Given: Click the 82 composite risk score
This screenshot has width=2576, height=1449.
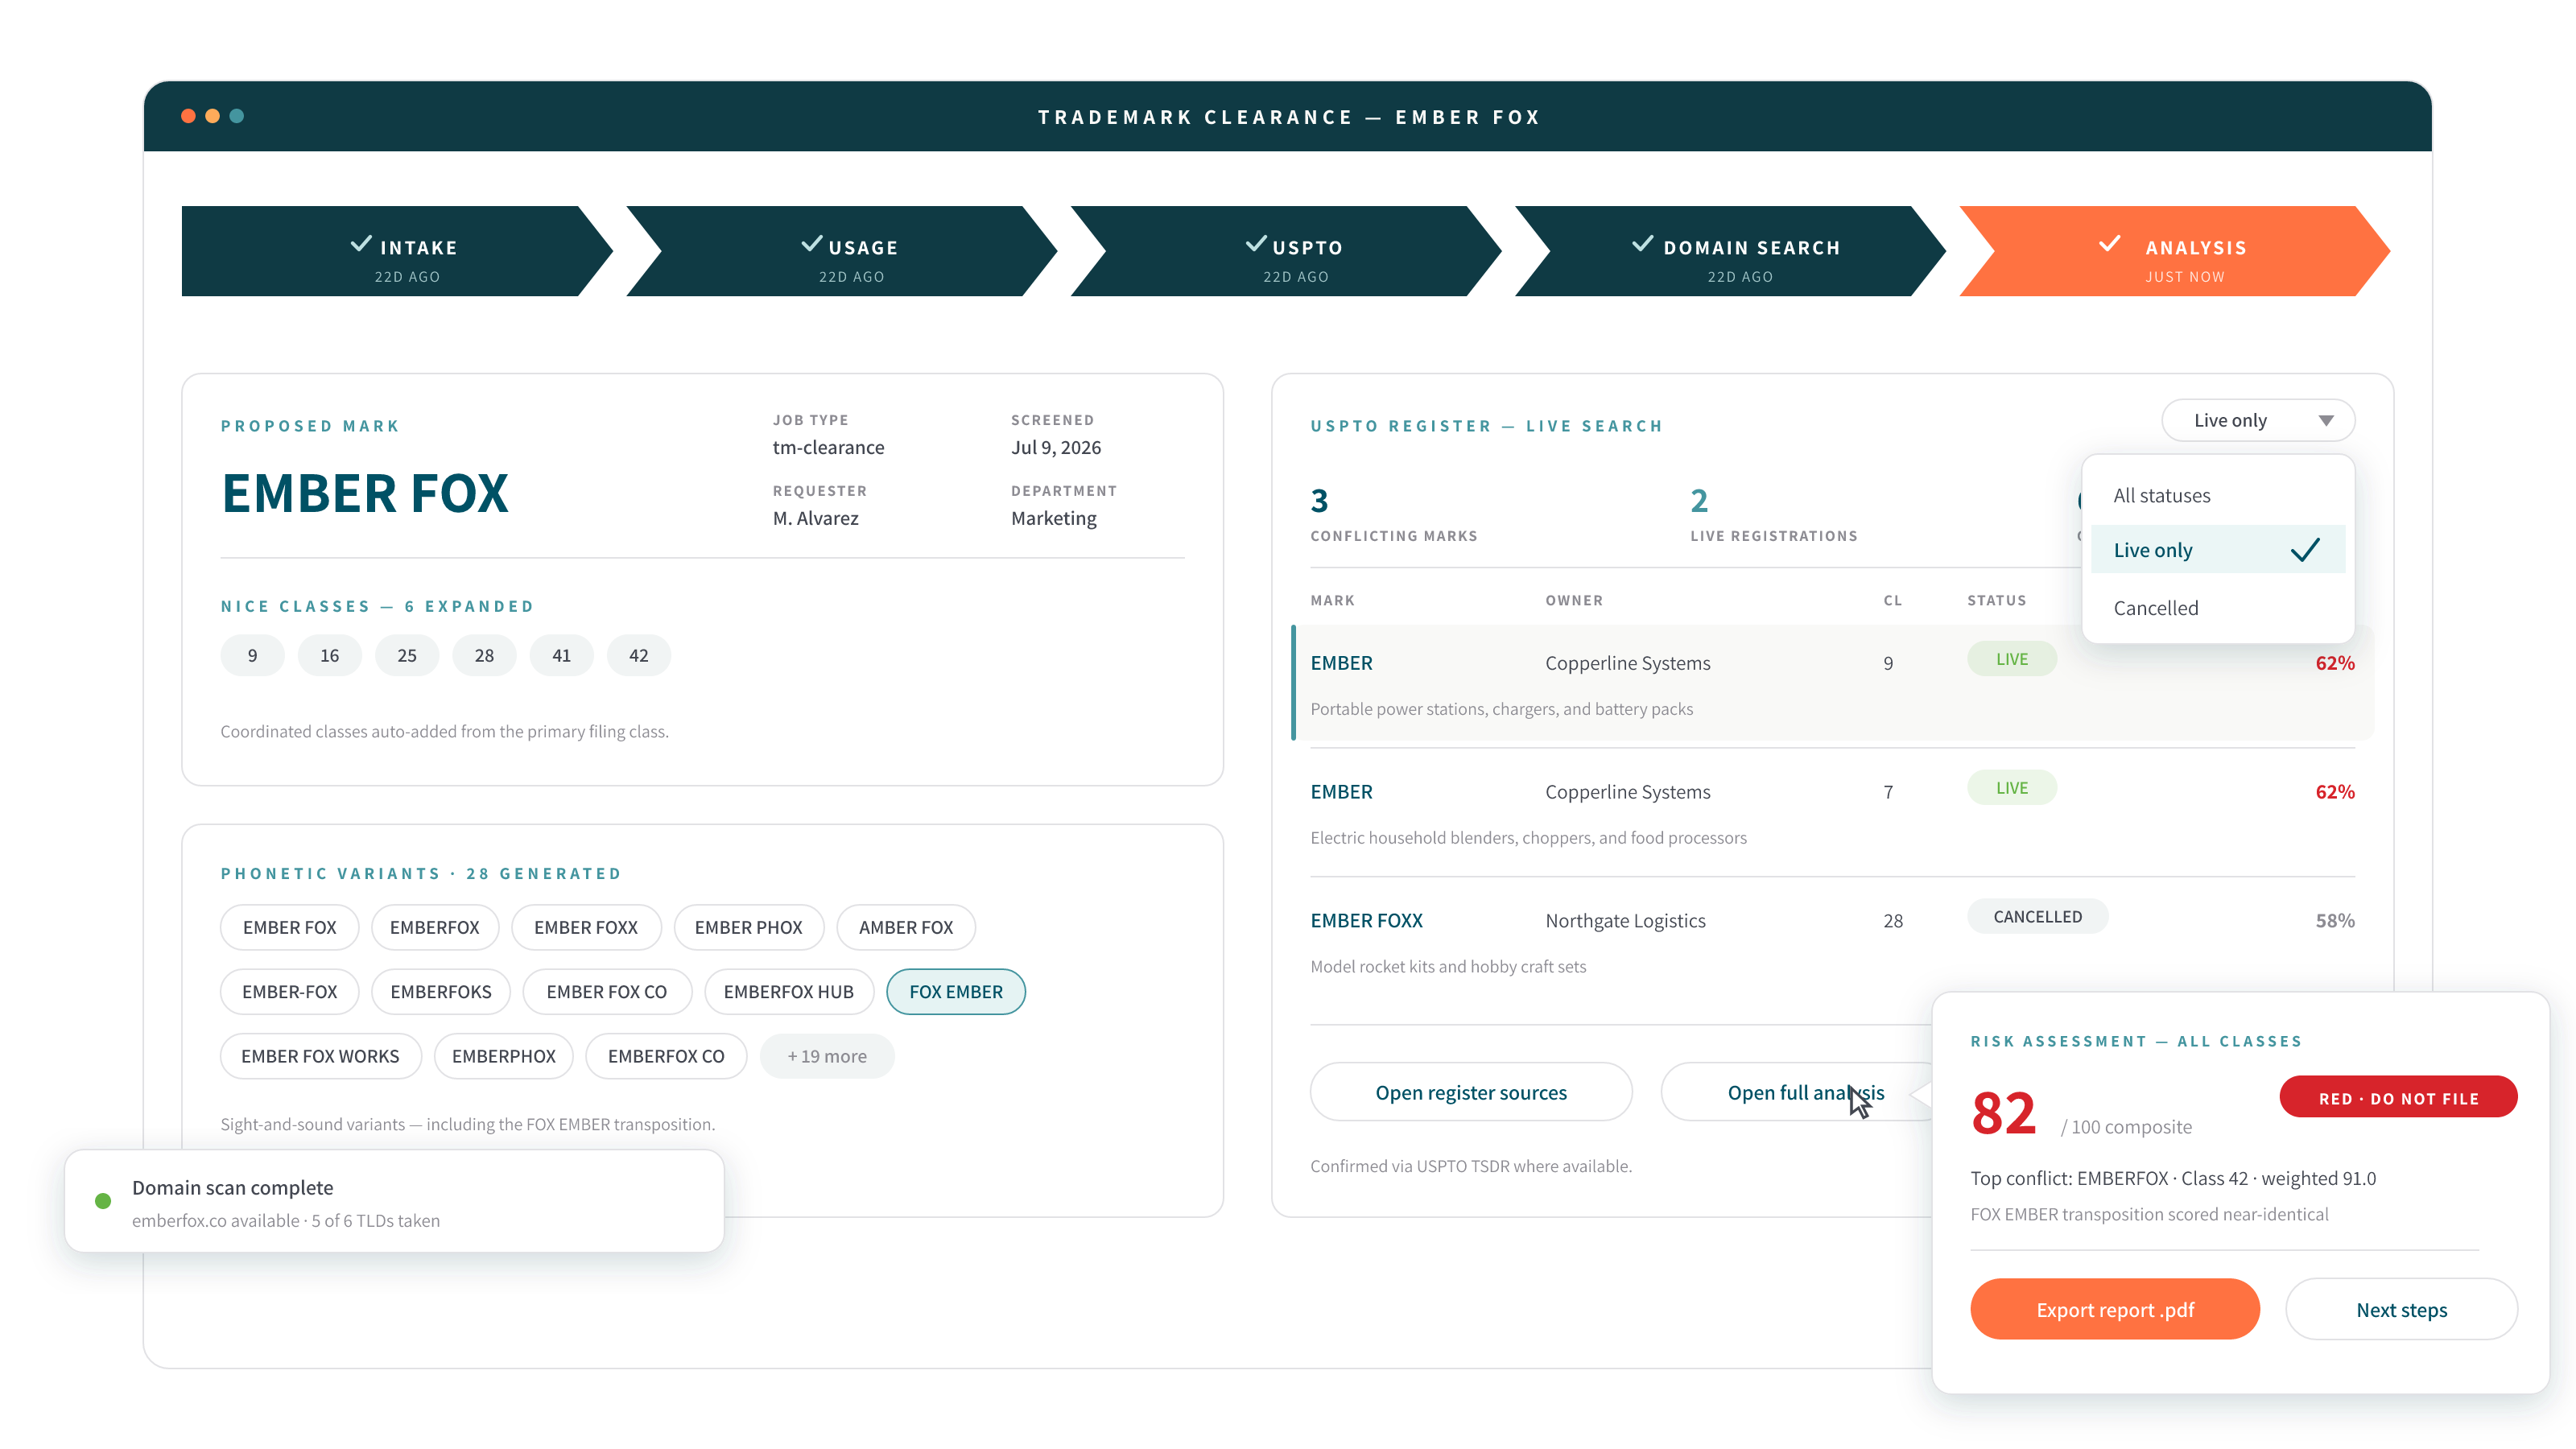Looking at the screenshot, I should point(2003,1112).
